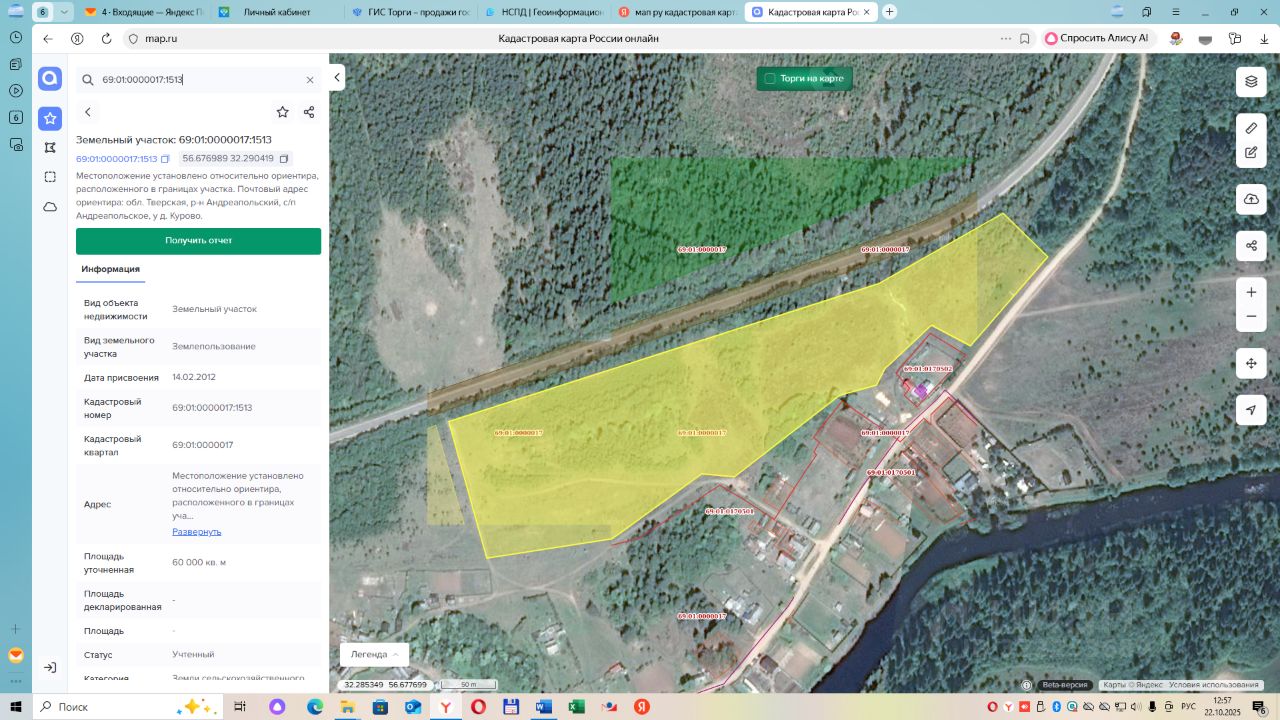Select the ruler measurement tool
Image resolution: width=1280 pixels, height=720 pixels.
click(1251, 128)
